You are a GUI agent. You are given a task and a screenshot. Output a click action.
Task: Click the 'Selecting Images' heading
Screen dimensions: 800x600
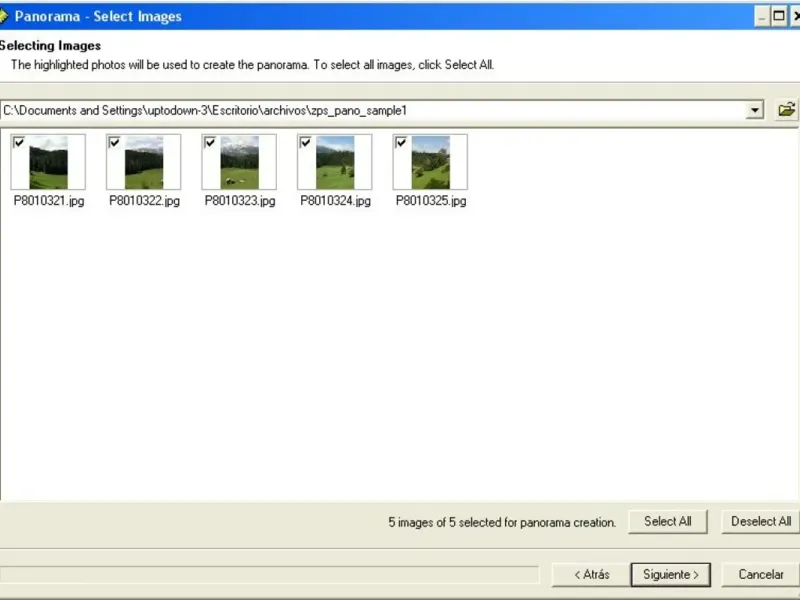pos(50,45)
